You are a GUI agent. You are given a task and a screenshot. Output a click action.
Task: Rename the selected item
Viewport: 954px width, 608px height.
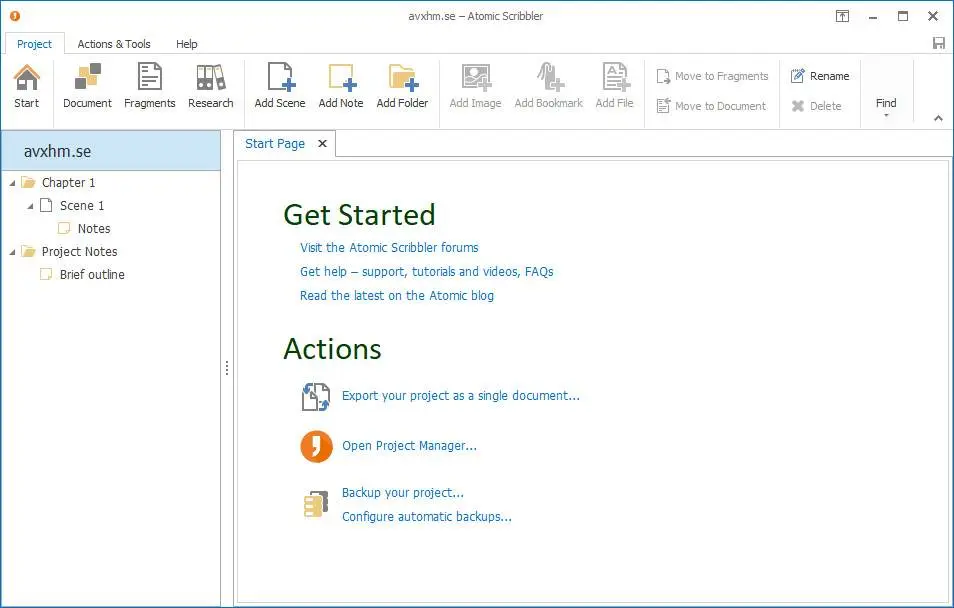[x=820, y=76]
